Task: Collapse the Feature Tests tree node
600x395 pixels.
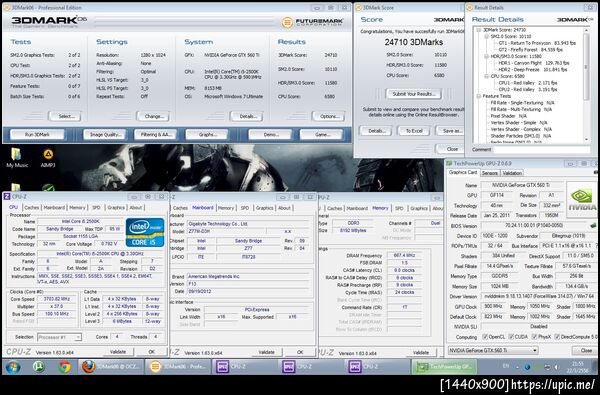Action: (x=478, y=96)
